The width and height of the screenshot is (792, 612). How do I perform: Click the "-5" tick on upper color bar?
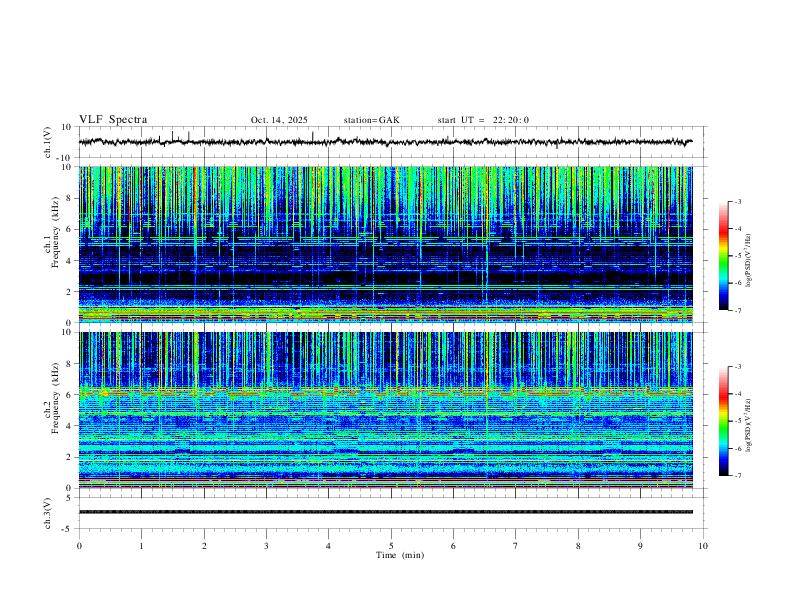coord(737,256)
